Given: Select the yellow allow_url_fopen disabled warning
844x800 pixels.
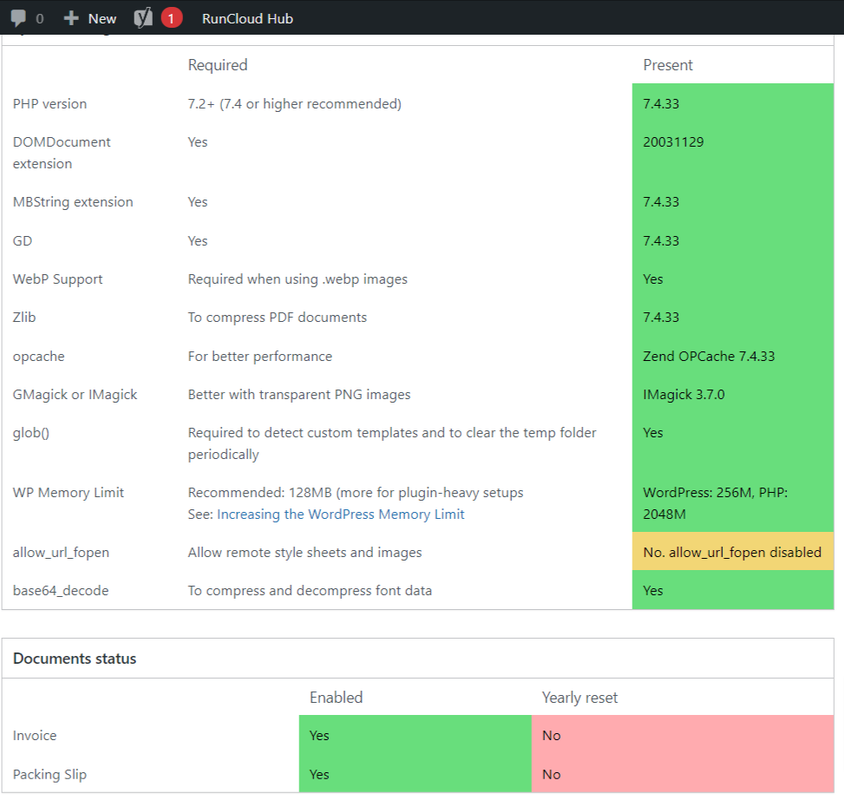Looking at the screenshot, I should pyautogui.click(x=733, y=552).
